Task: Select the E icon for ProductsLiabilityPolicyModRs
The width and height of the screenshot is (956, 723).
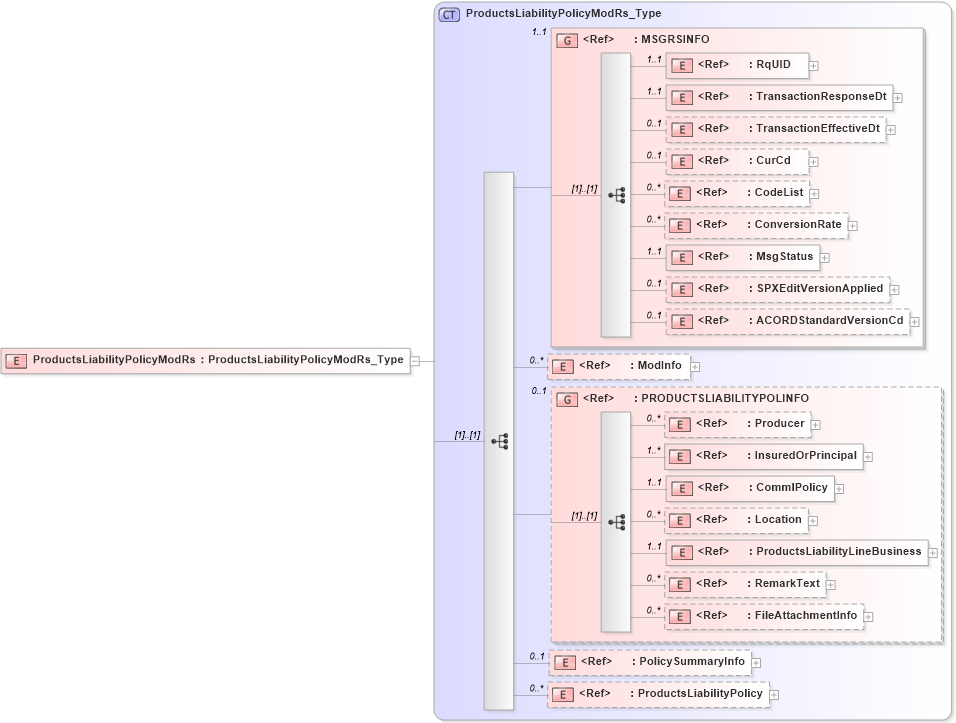Action: point(16,360)
